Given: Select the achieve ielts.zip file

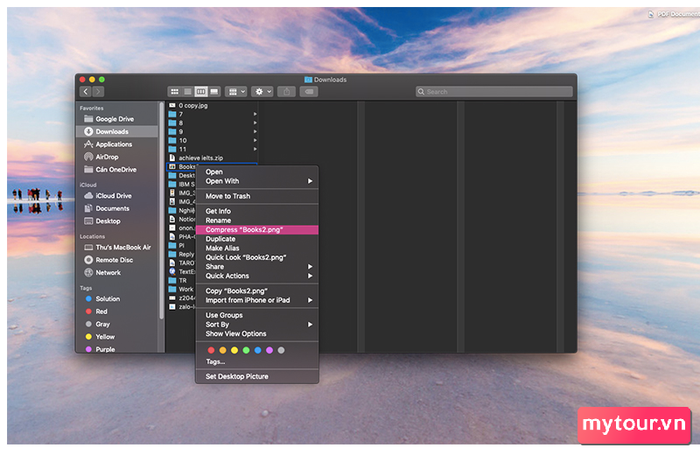Looking at the screenshot, I should [x=200, y=157].
